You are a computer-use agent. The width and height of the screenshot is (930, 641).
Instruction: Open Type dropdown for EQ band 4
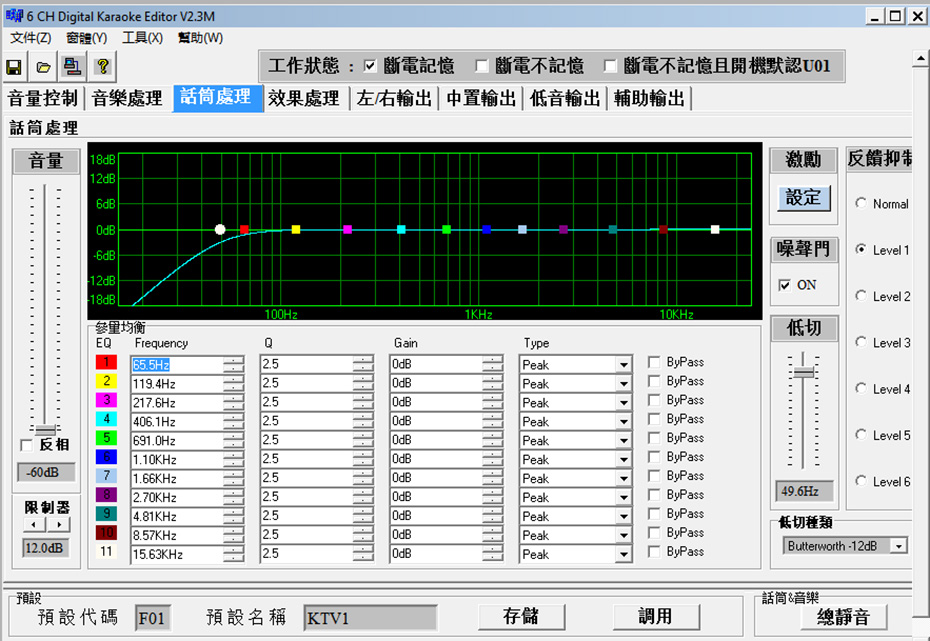click(x=623, y=422)
